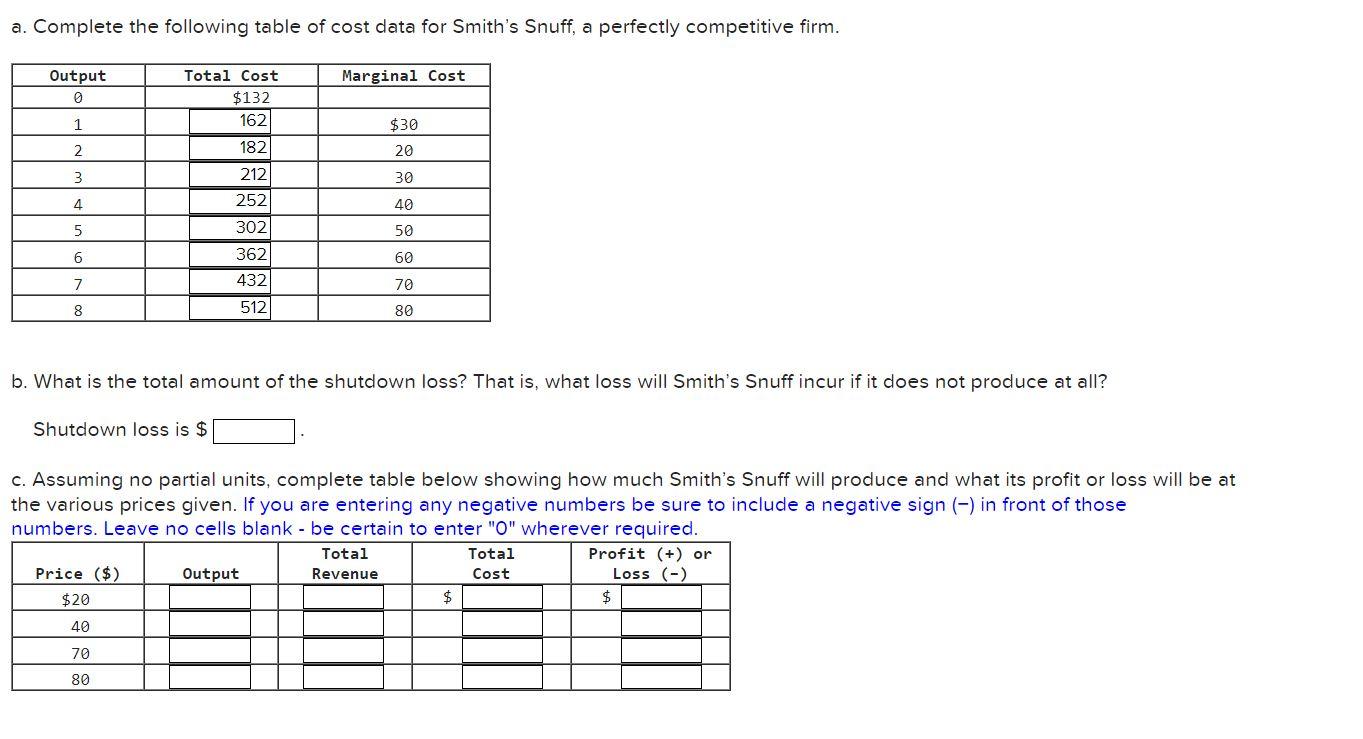This screenshot has width=1363, height=739.
Task: Click the Output input for the $40 price
Action: pos(210,624)
